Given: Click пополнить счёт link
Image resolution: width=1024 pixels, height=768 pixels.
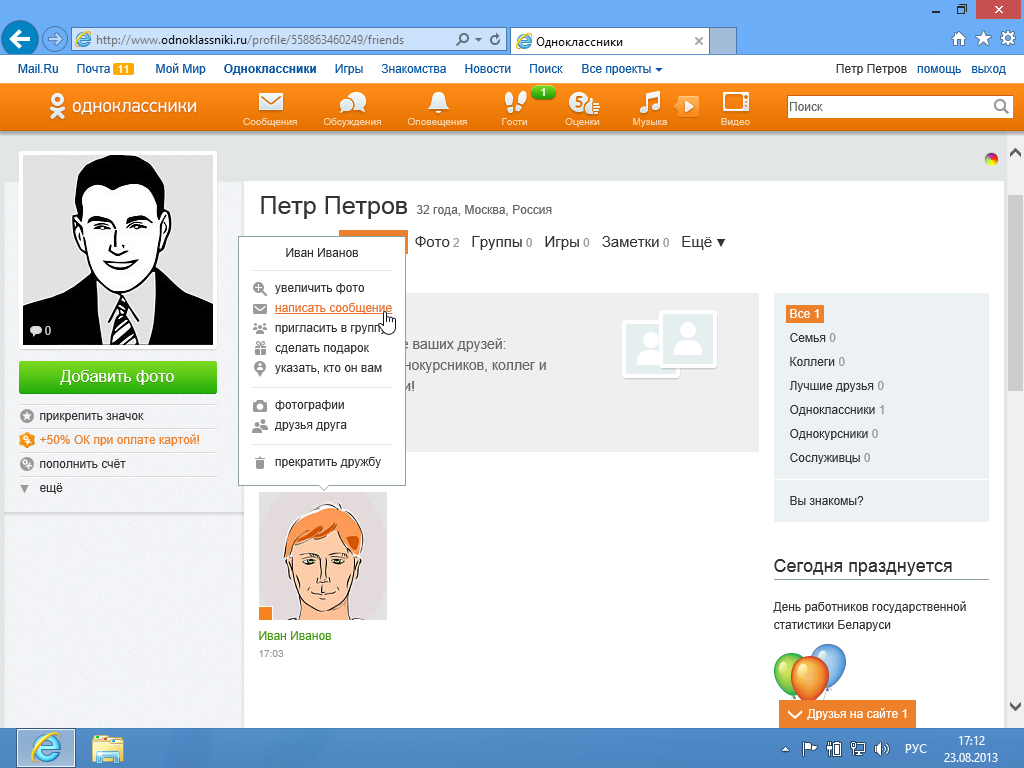Looking at the screenshot, I should coord(82,464).
